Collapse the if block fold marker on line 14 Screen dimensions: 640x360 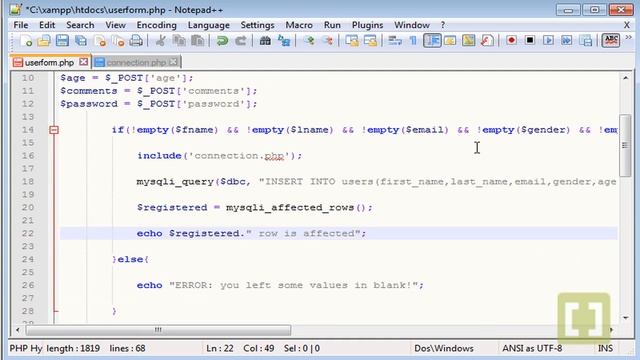coord(54,130)
